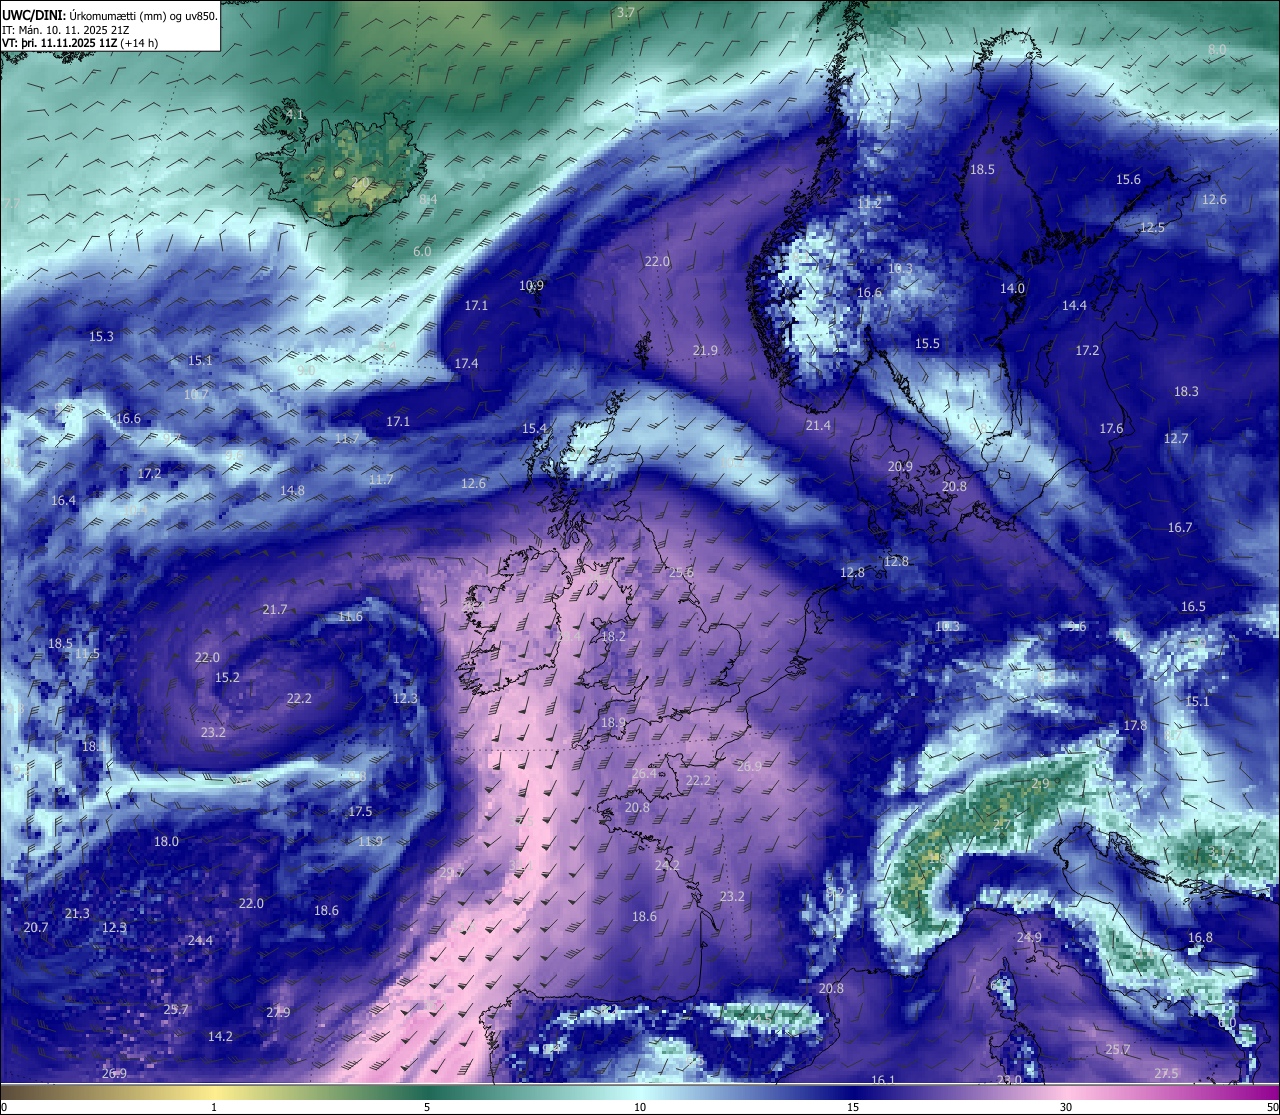Click the '15.5' value over Sweden
The height and width of the screenshot is (1115, 1280).
[x=927, y=343]
